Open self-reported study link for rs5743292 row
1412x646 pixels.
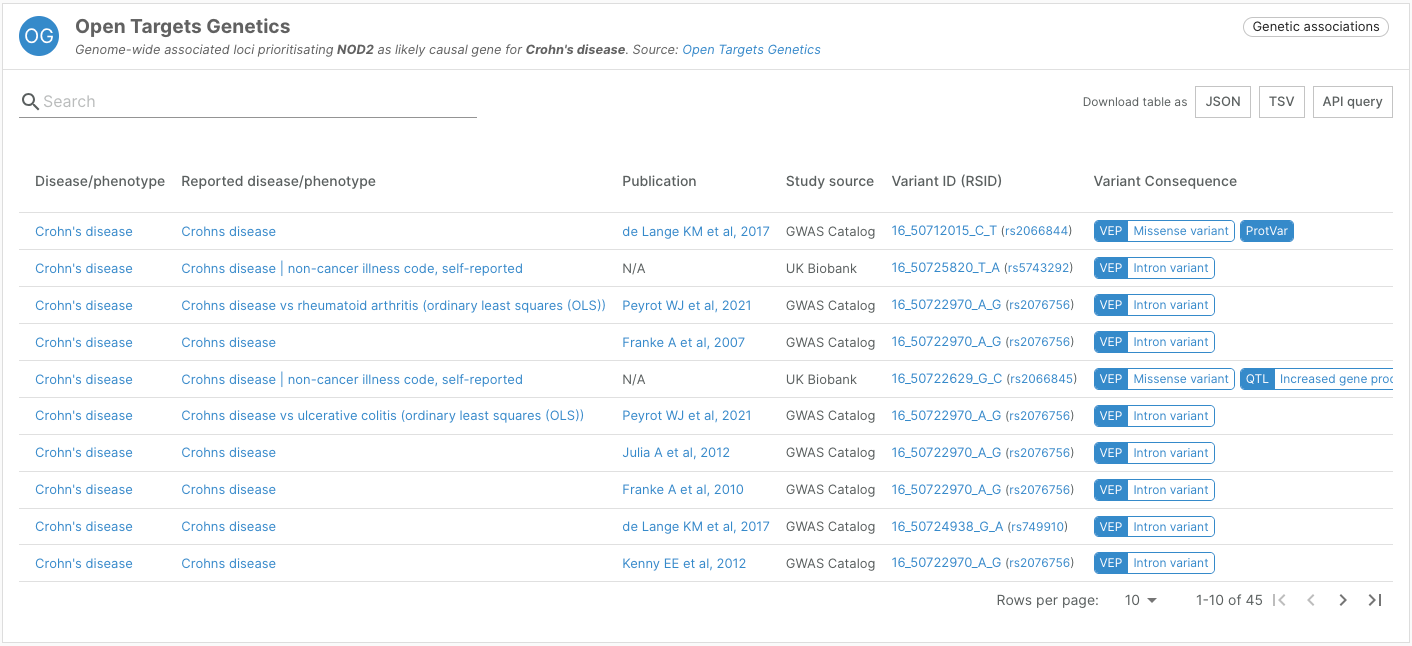pyautogui.click(x=352, y=268)
